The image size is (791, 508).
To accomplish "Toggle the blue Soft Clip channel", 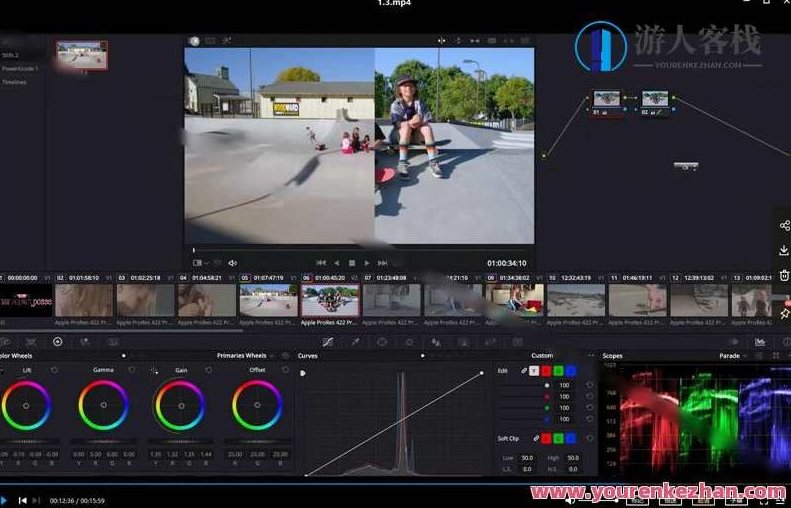I will pyautogui.click(x=570, y=438).
